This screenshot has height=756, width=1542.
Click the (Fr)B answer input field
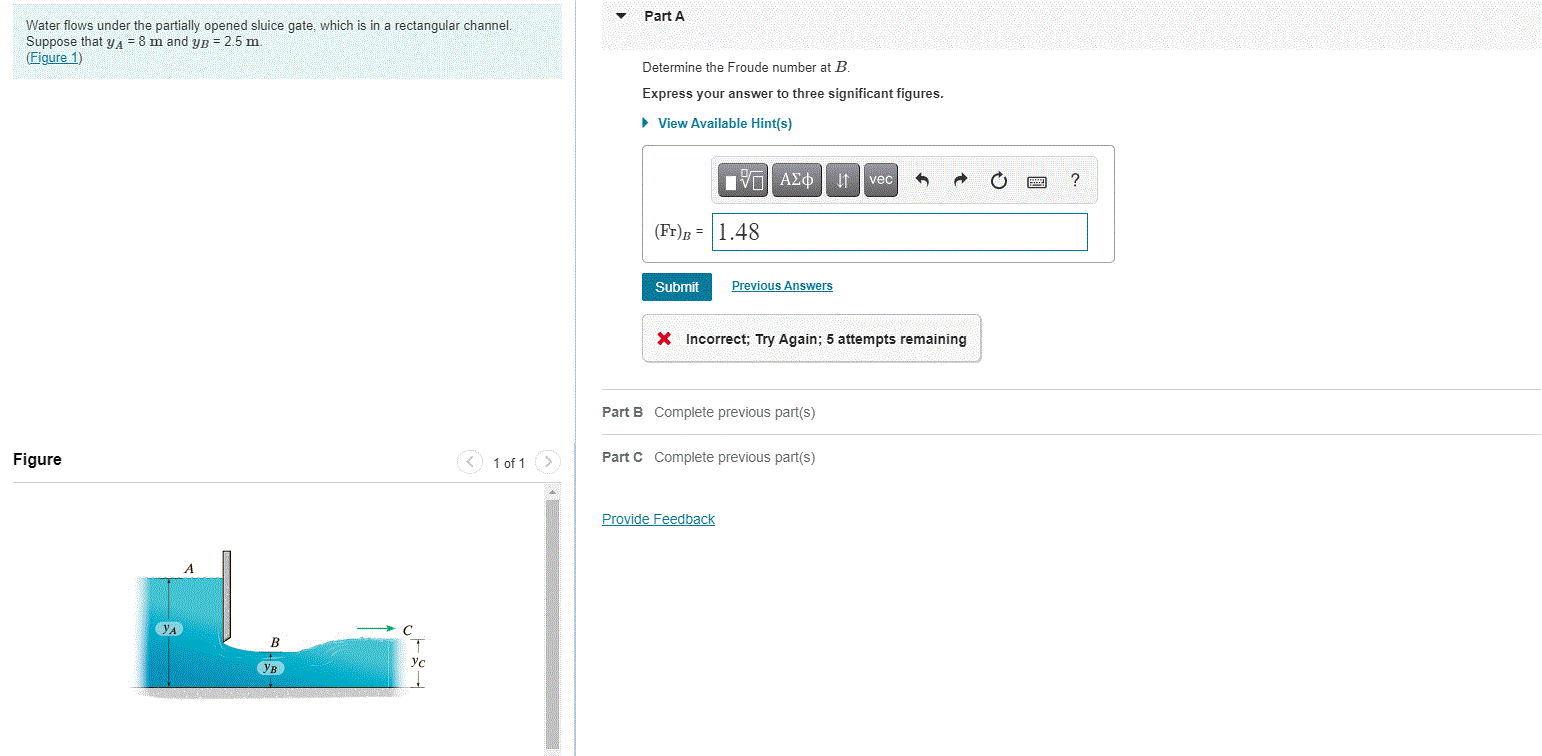click(900, 232)
